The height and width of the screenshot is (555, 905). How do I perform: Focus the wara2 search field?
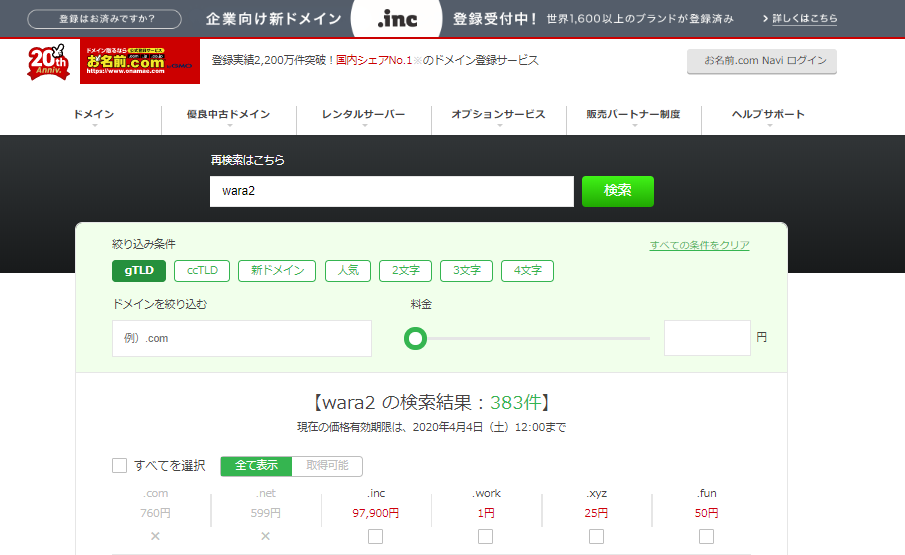392,191
